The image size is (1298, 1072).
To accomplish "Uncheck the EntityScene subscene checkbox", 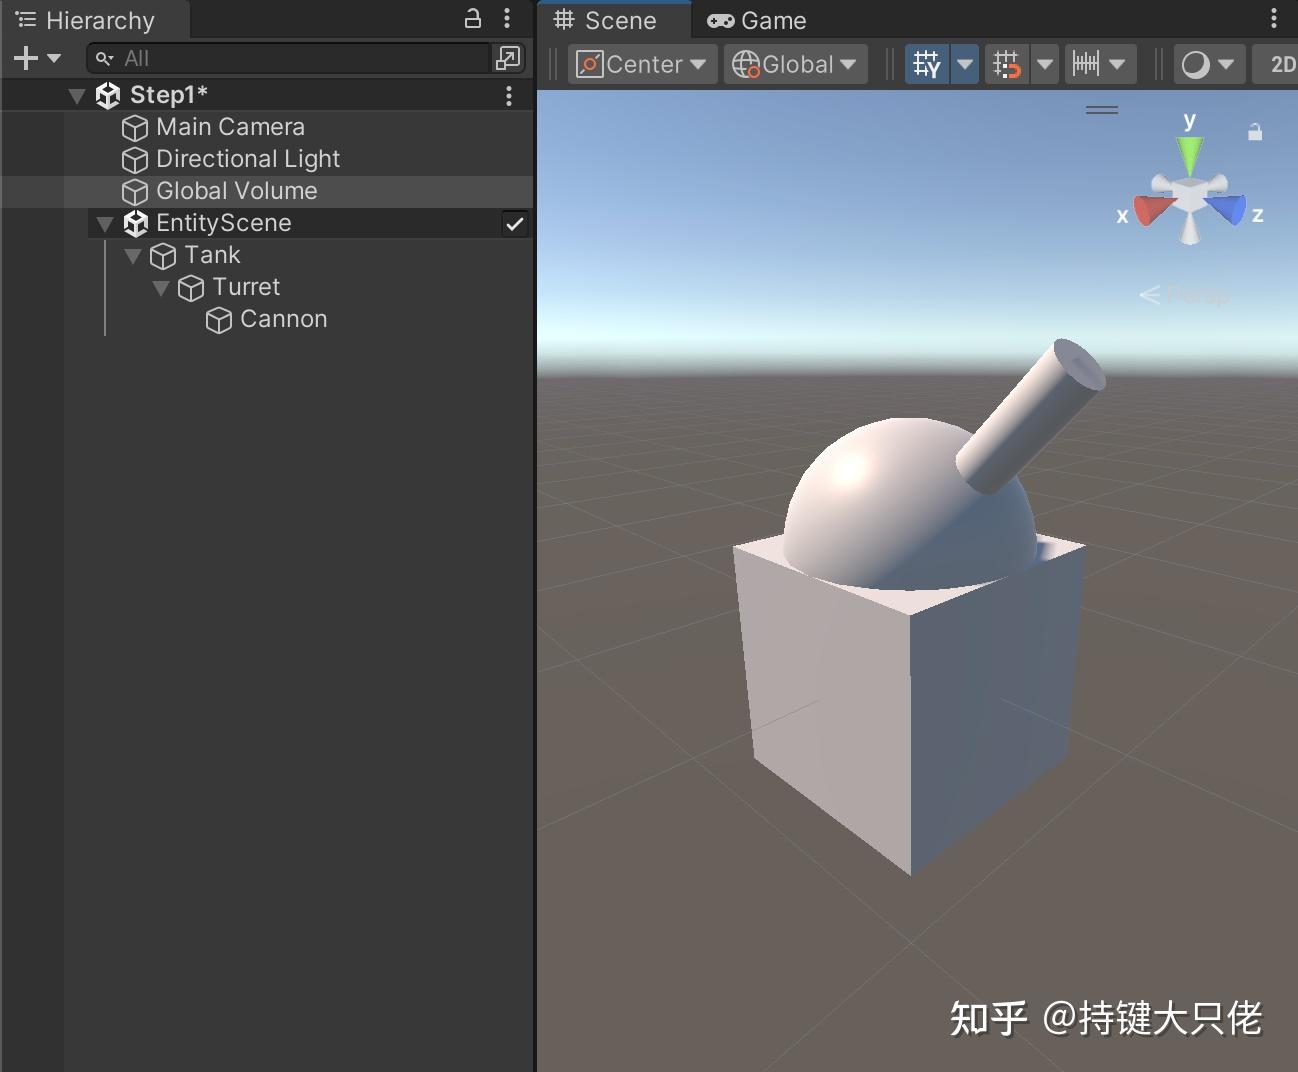I will coord(514,224).
